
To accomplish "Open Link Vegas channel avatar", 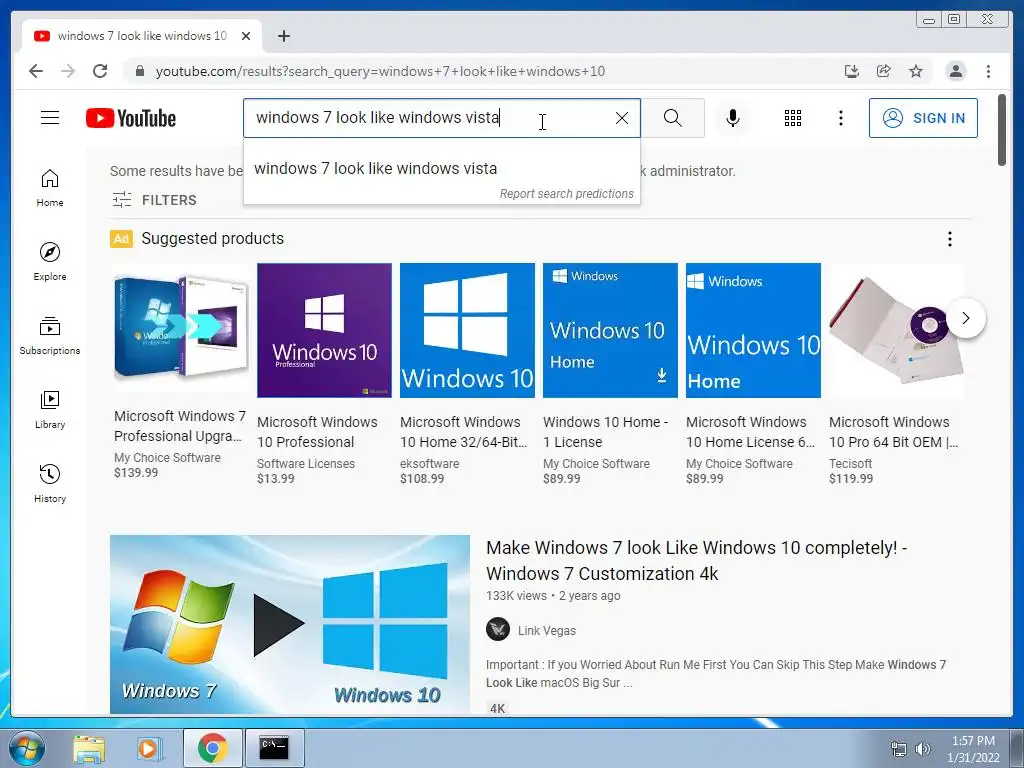I will 498,630.
